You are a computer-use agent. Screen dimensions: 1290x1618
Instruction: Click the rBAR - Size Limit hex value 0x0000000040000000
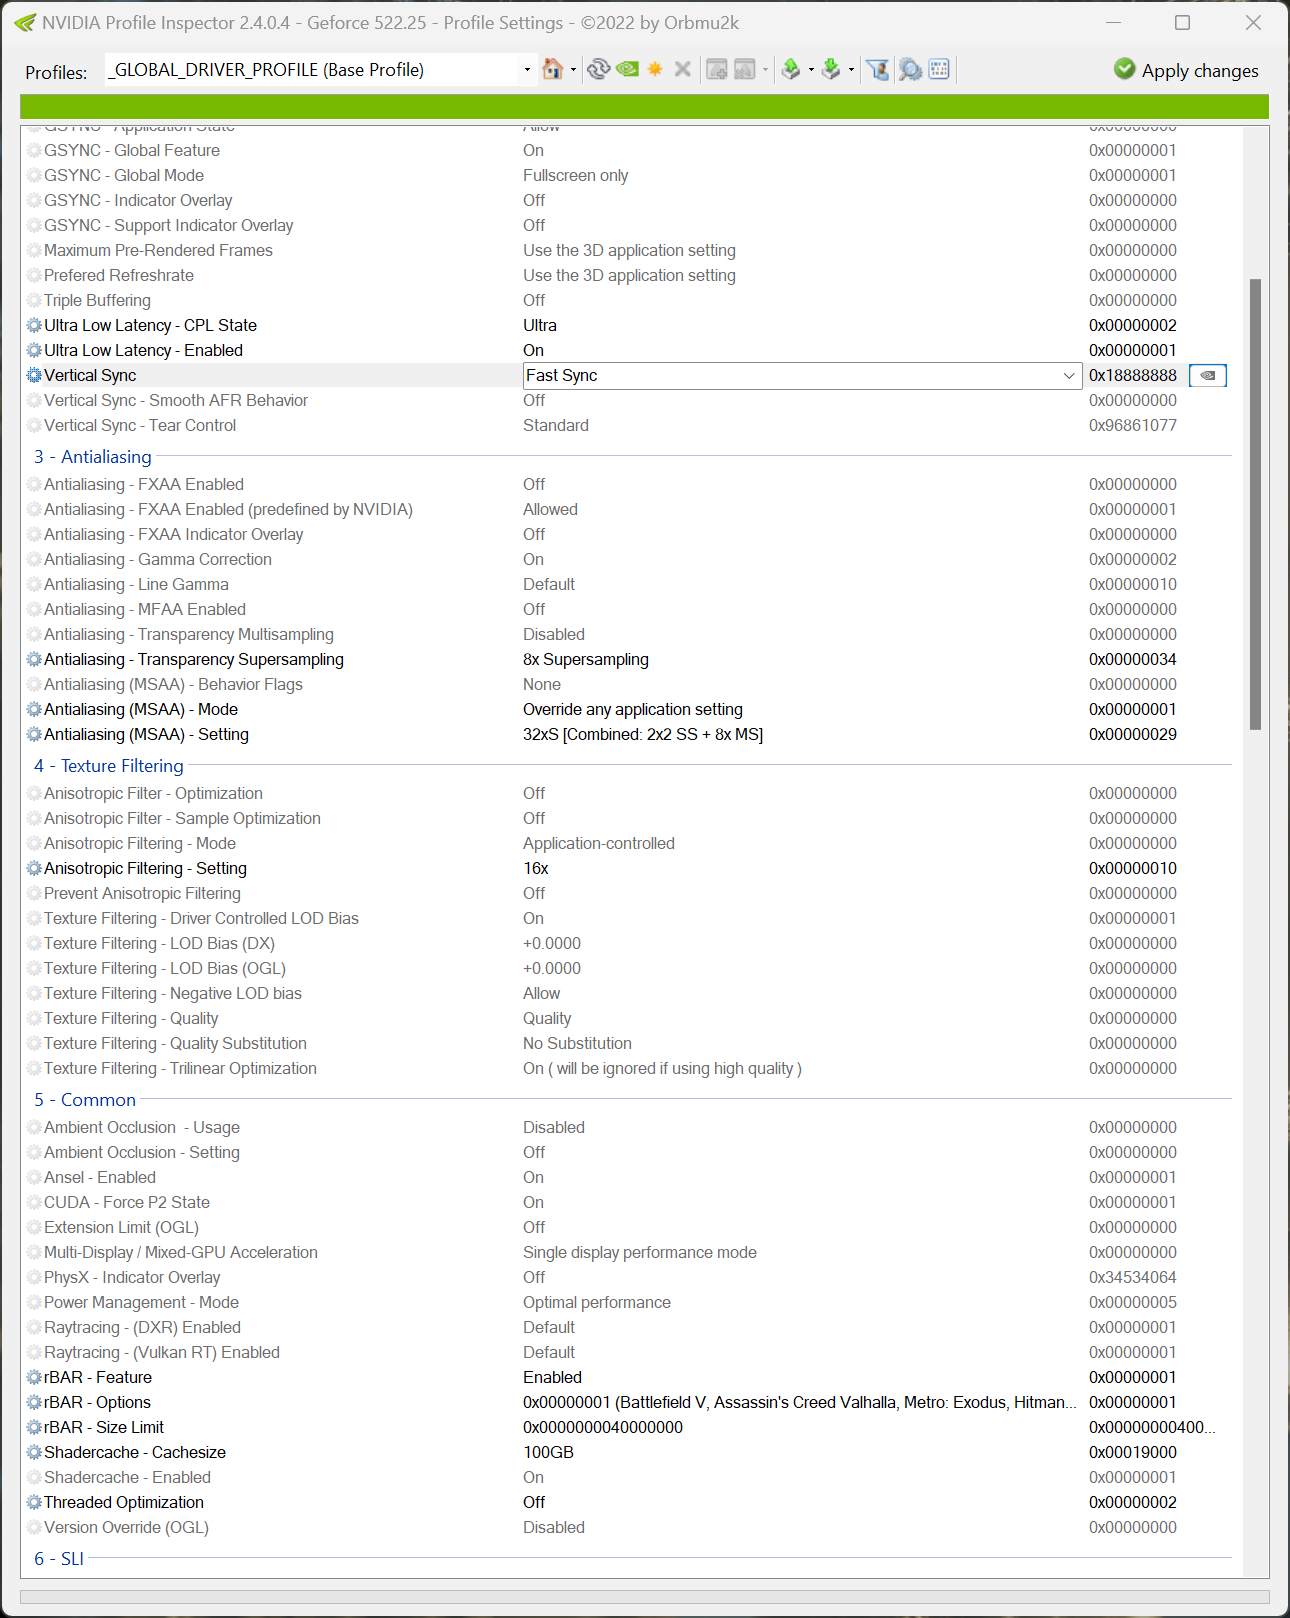pyautogui.click(x=603, y=1428)
